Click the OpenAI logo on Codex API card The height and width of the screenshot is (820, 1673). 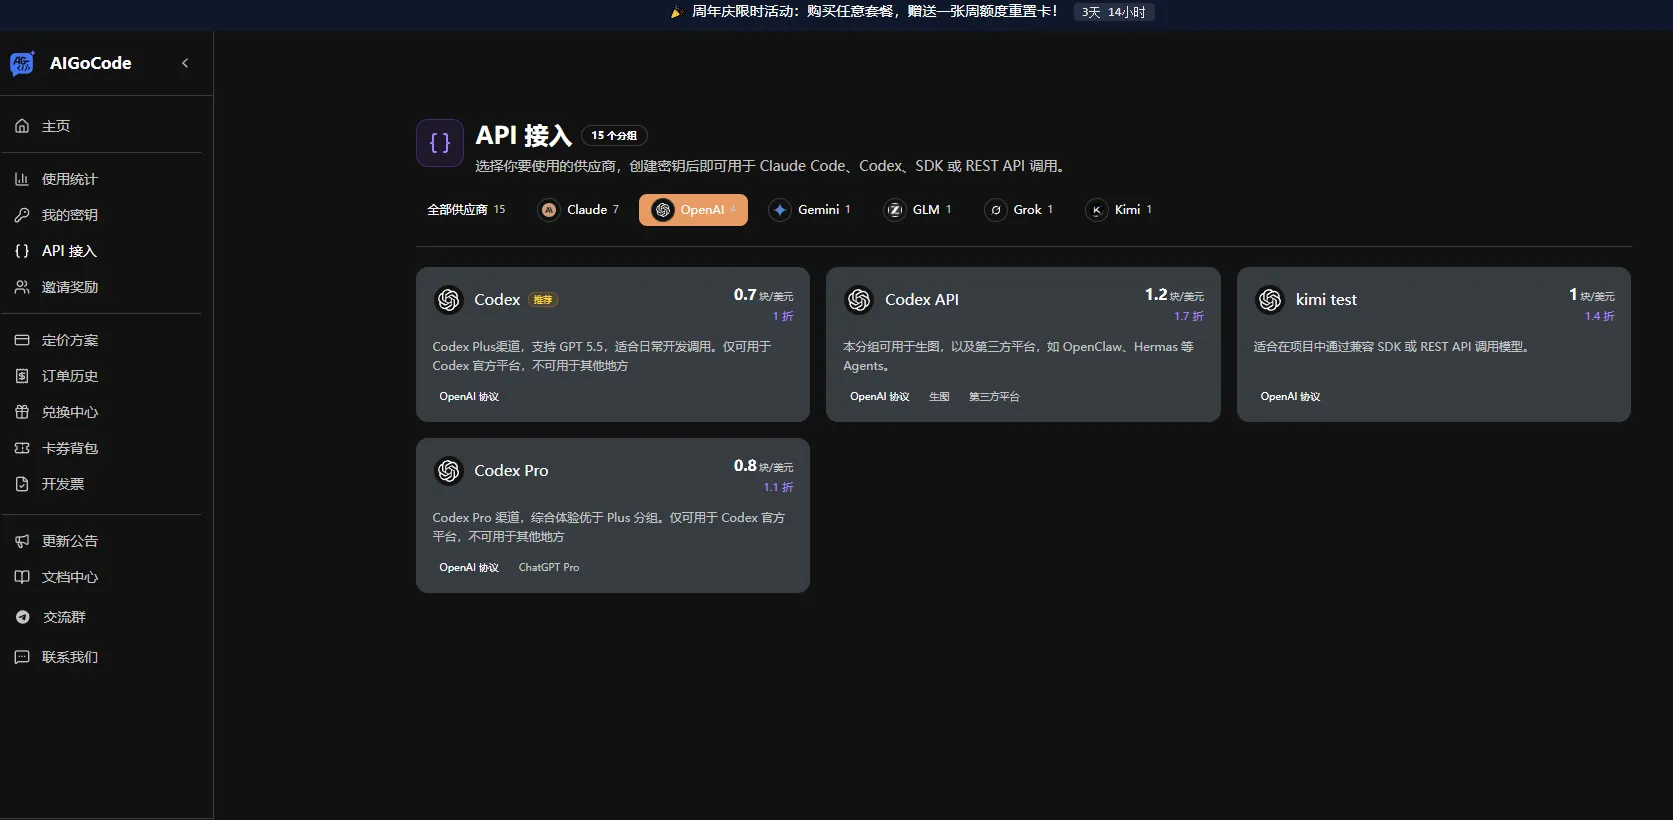[859, 300]
